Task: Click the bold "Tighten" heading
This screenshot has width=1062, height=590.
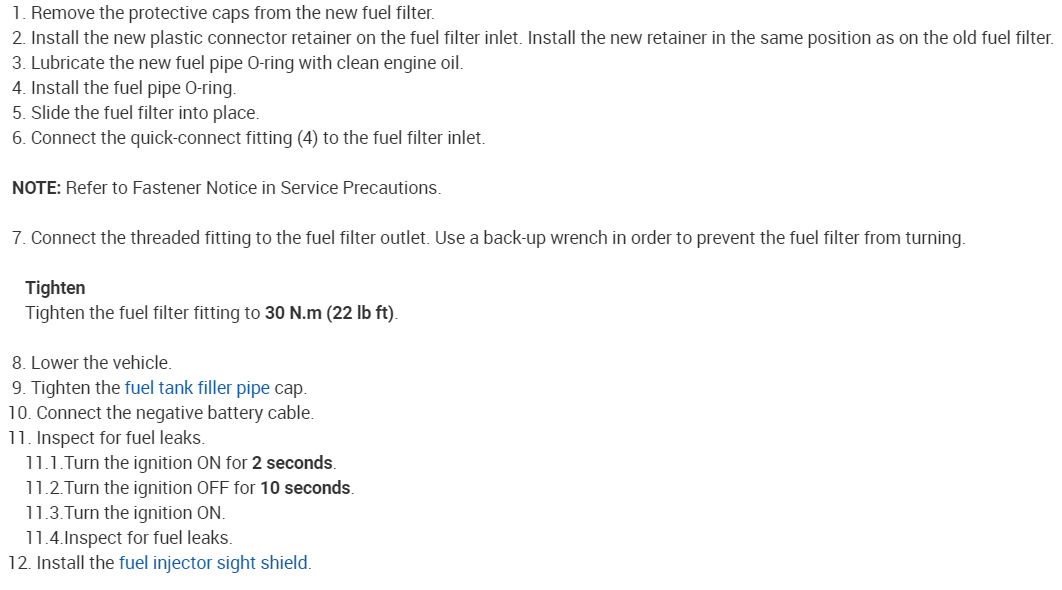Action: coord(55,288)
